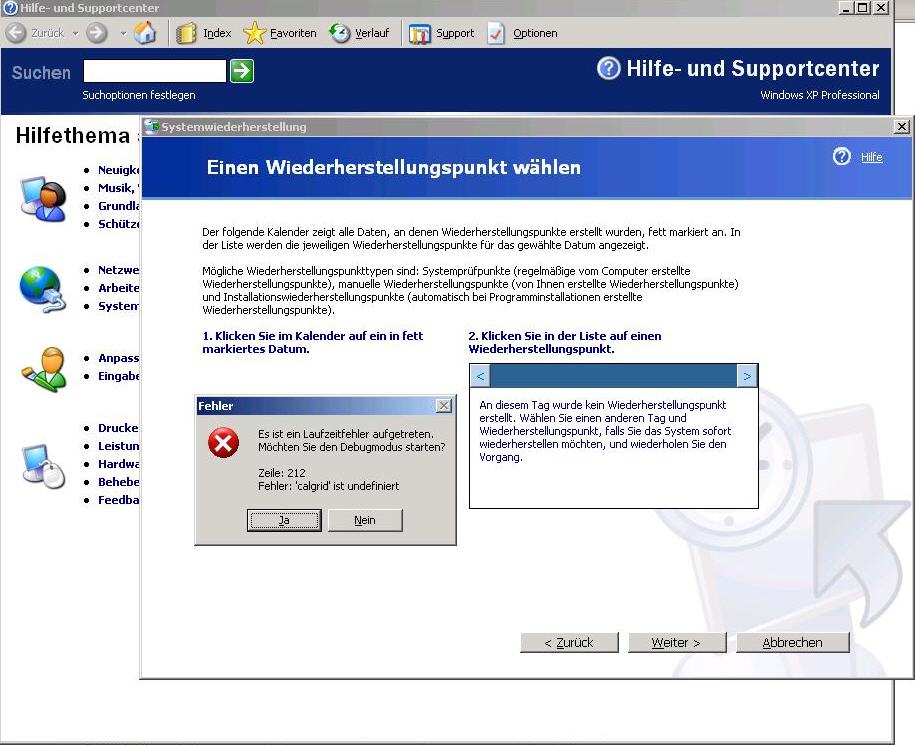Close the Fehler dialog with X
The image size is (915, 745).
[x=443, y=405]
